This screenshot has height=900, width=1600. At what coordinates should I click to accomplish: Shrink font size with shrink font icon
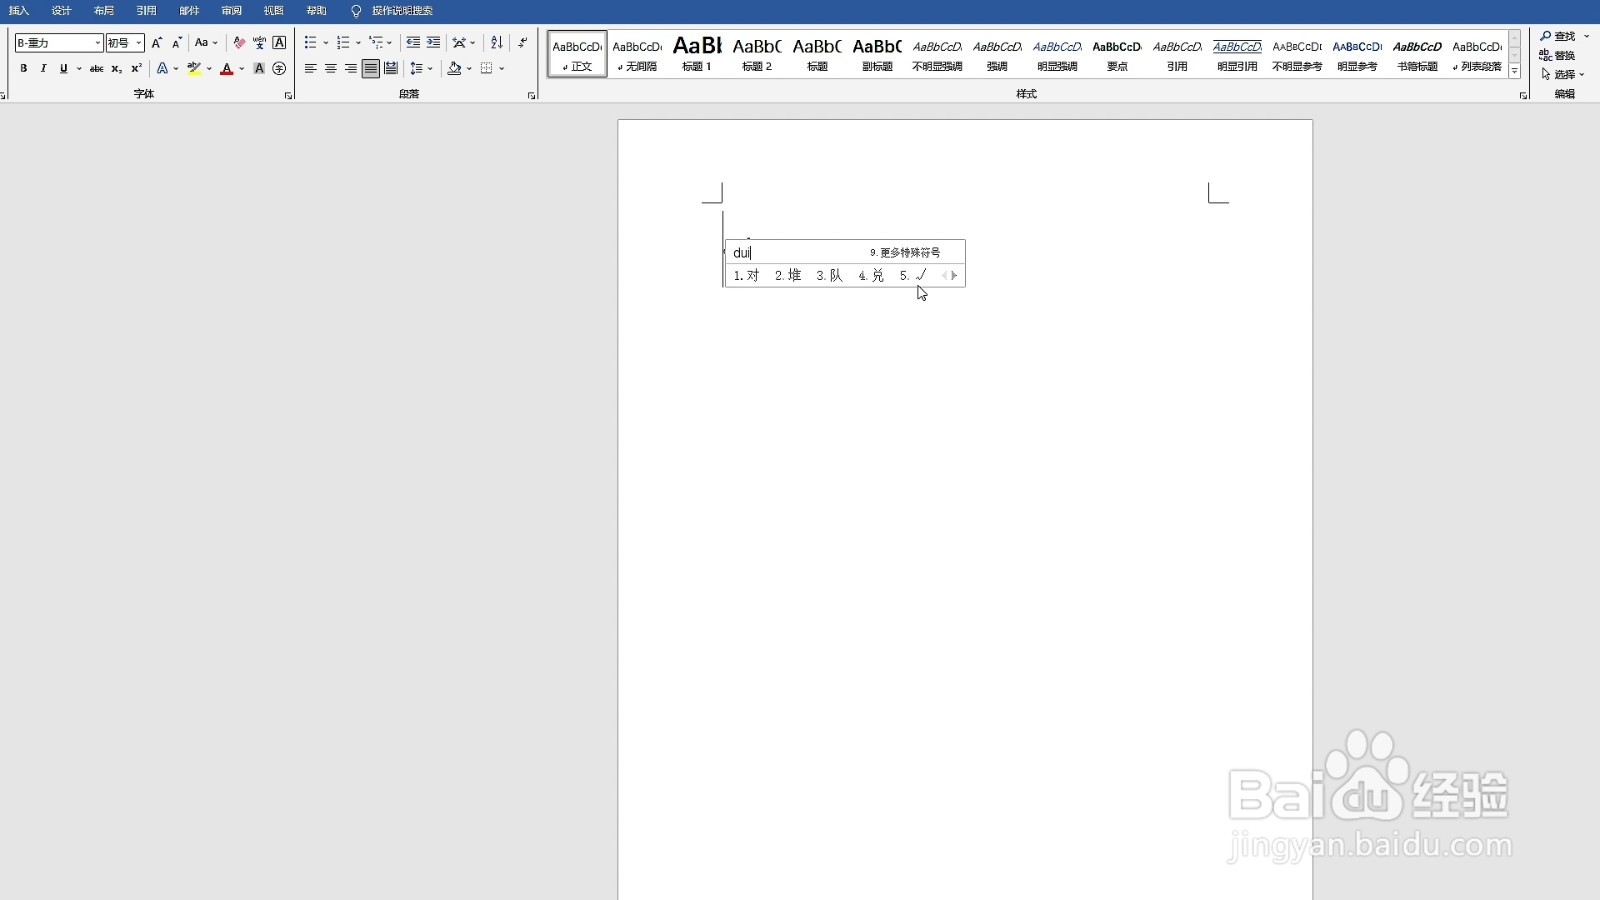pyautogui.click(x=177, y=43)
